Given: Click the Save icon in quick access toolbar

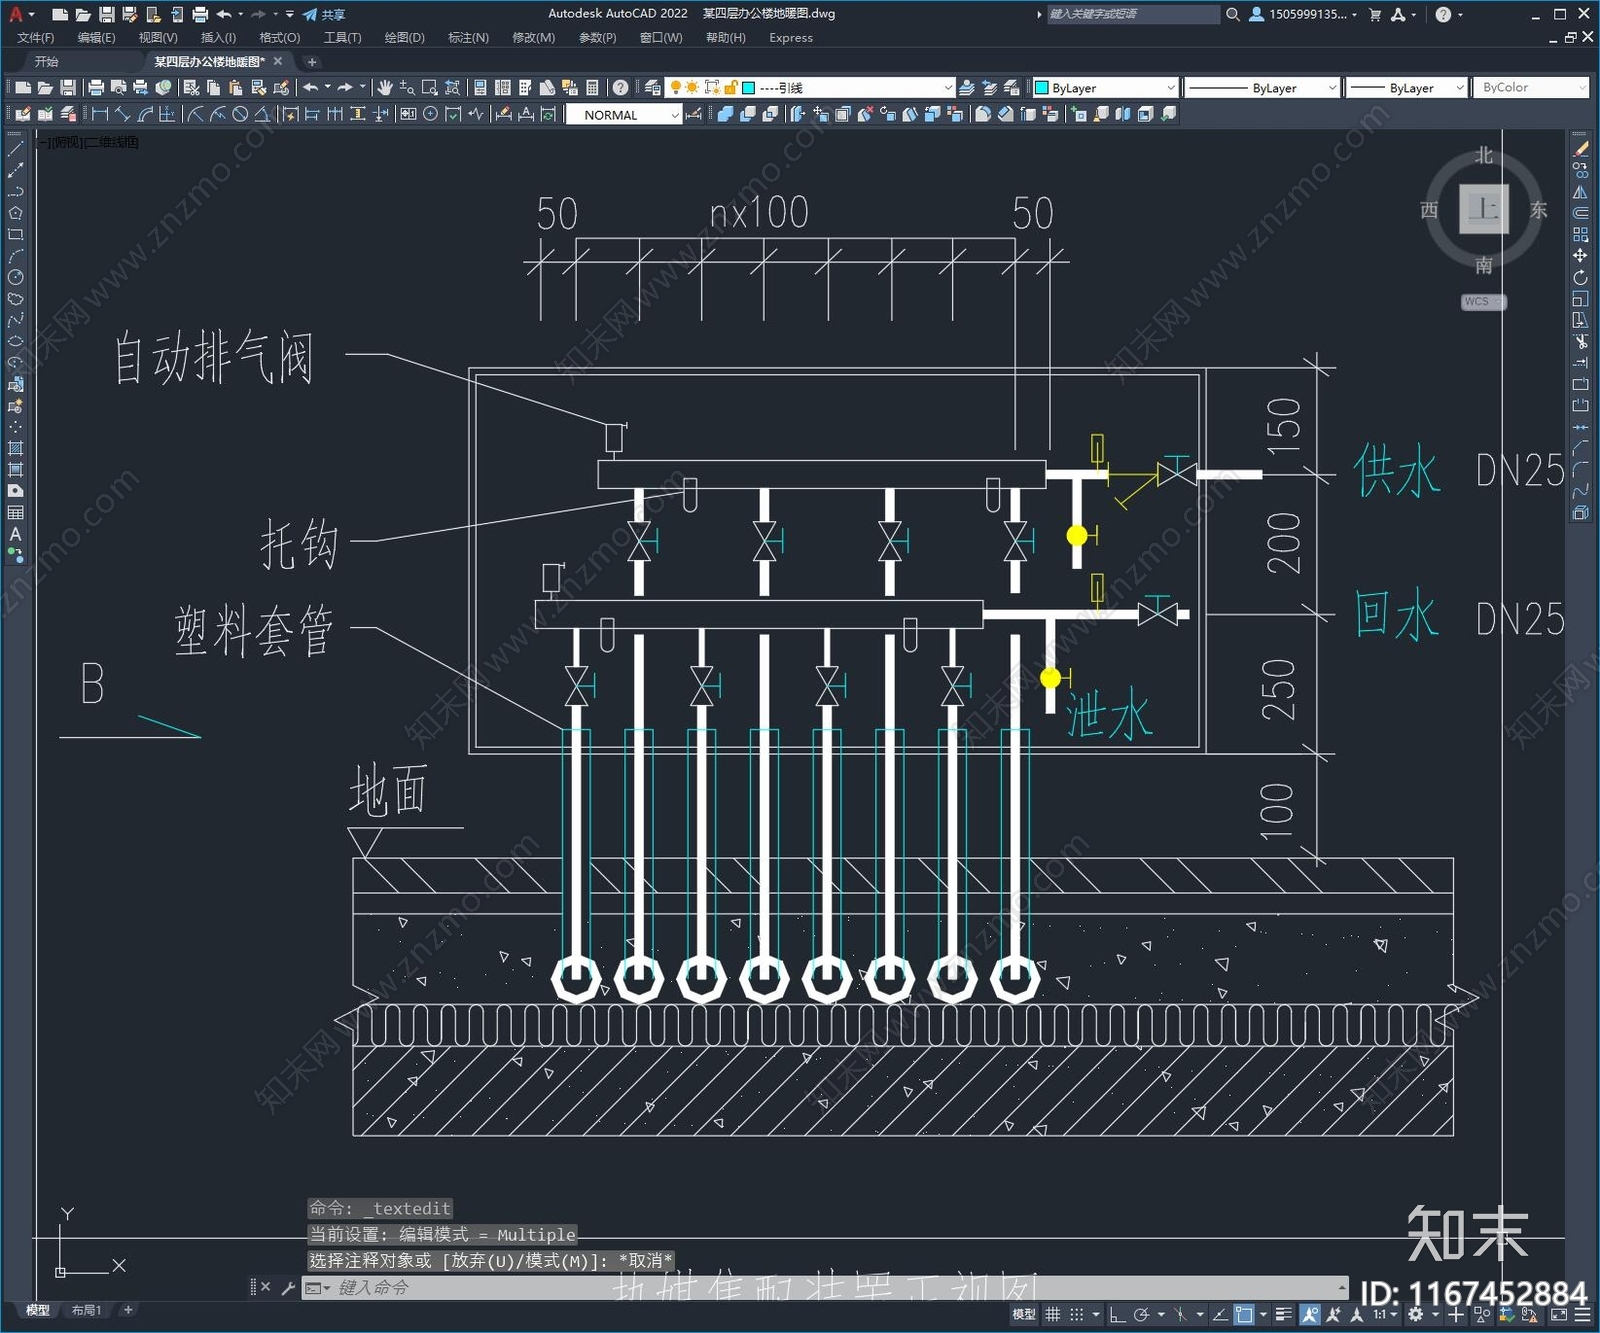Looking at the screenshot, I should pyautogui.click(x=106, y=14).
